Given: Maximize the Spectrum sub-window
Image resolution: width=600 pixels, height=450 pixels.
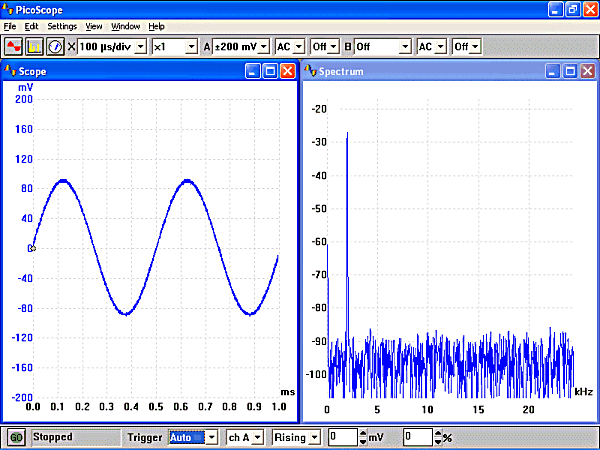Looking at the screenshot, I should (x=571, y=71).
